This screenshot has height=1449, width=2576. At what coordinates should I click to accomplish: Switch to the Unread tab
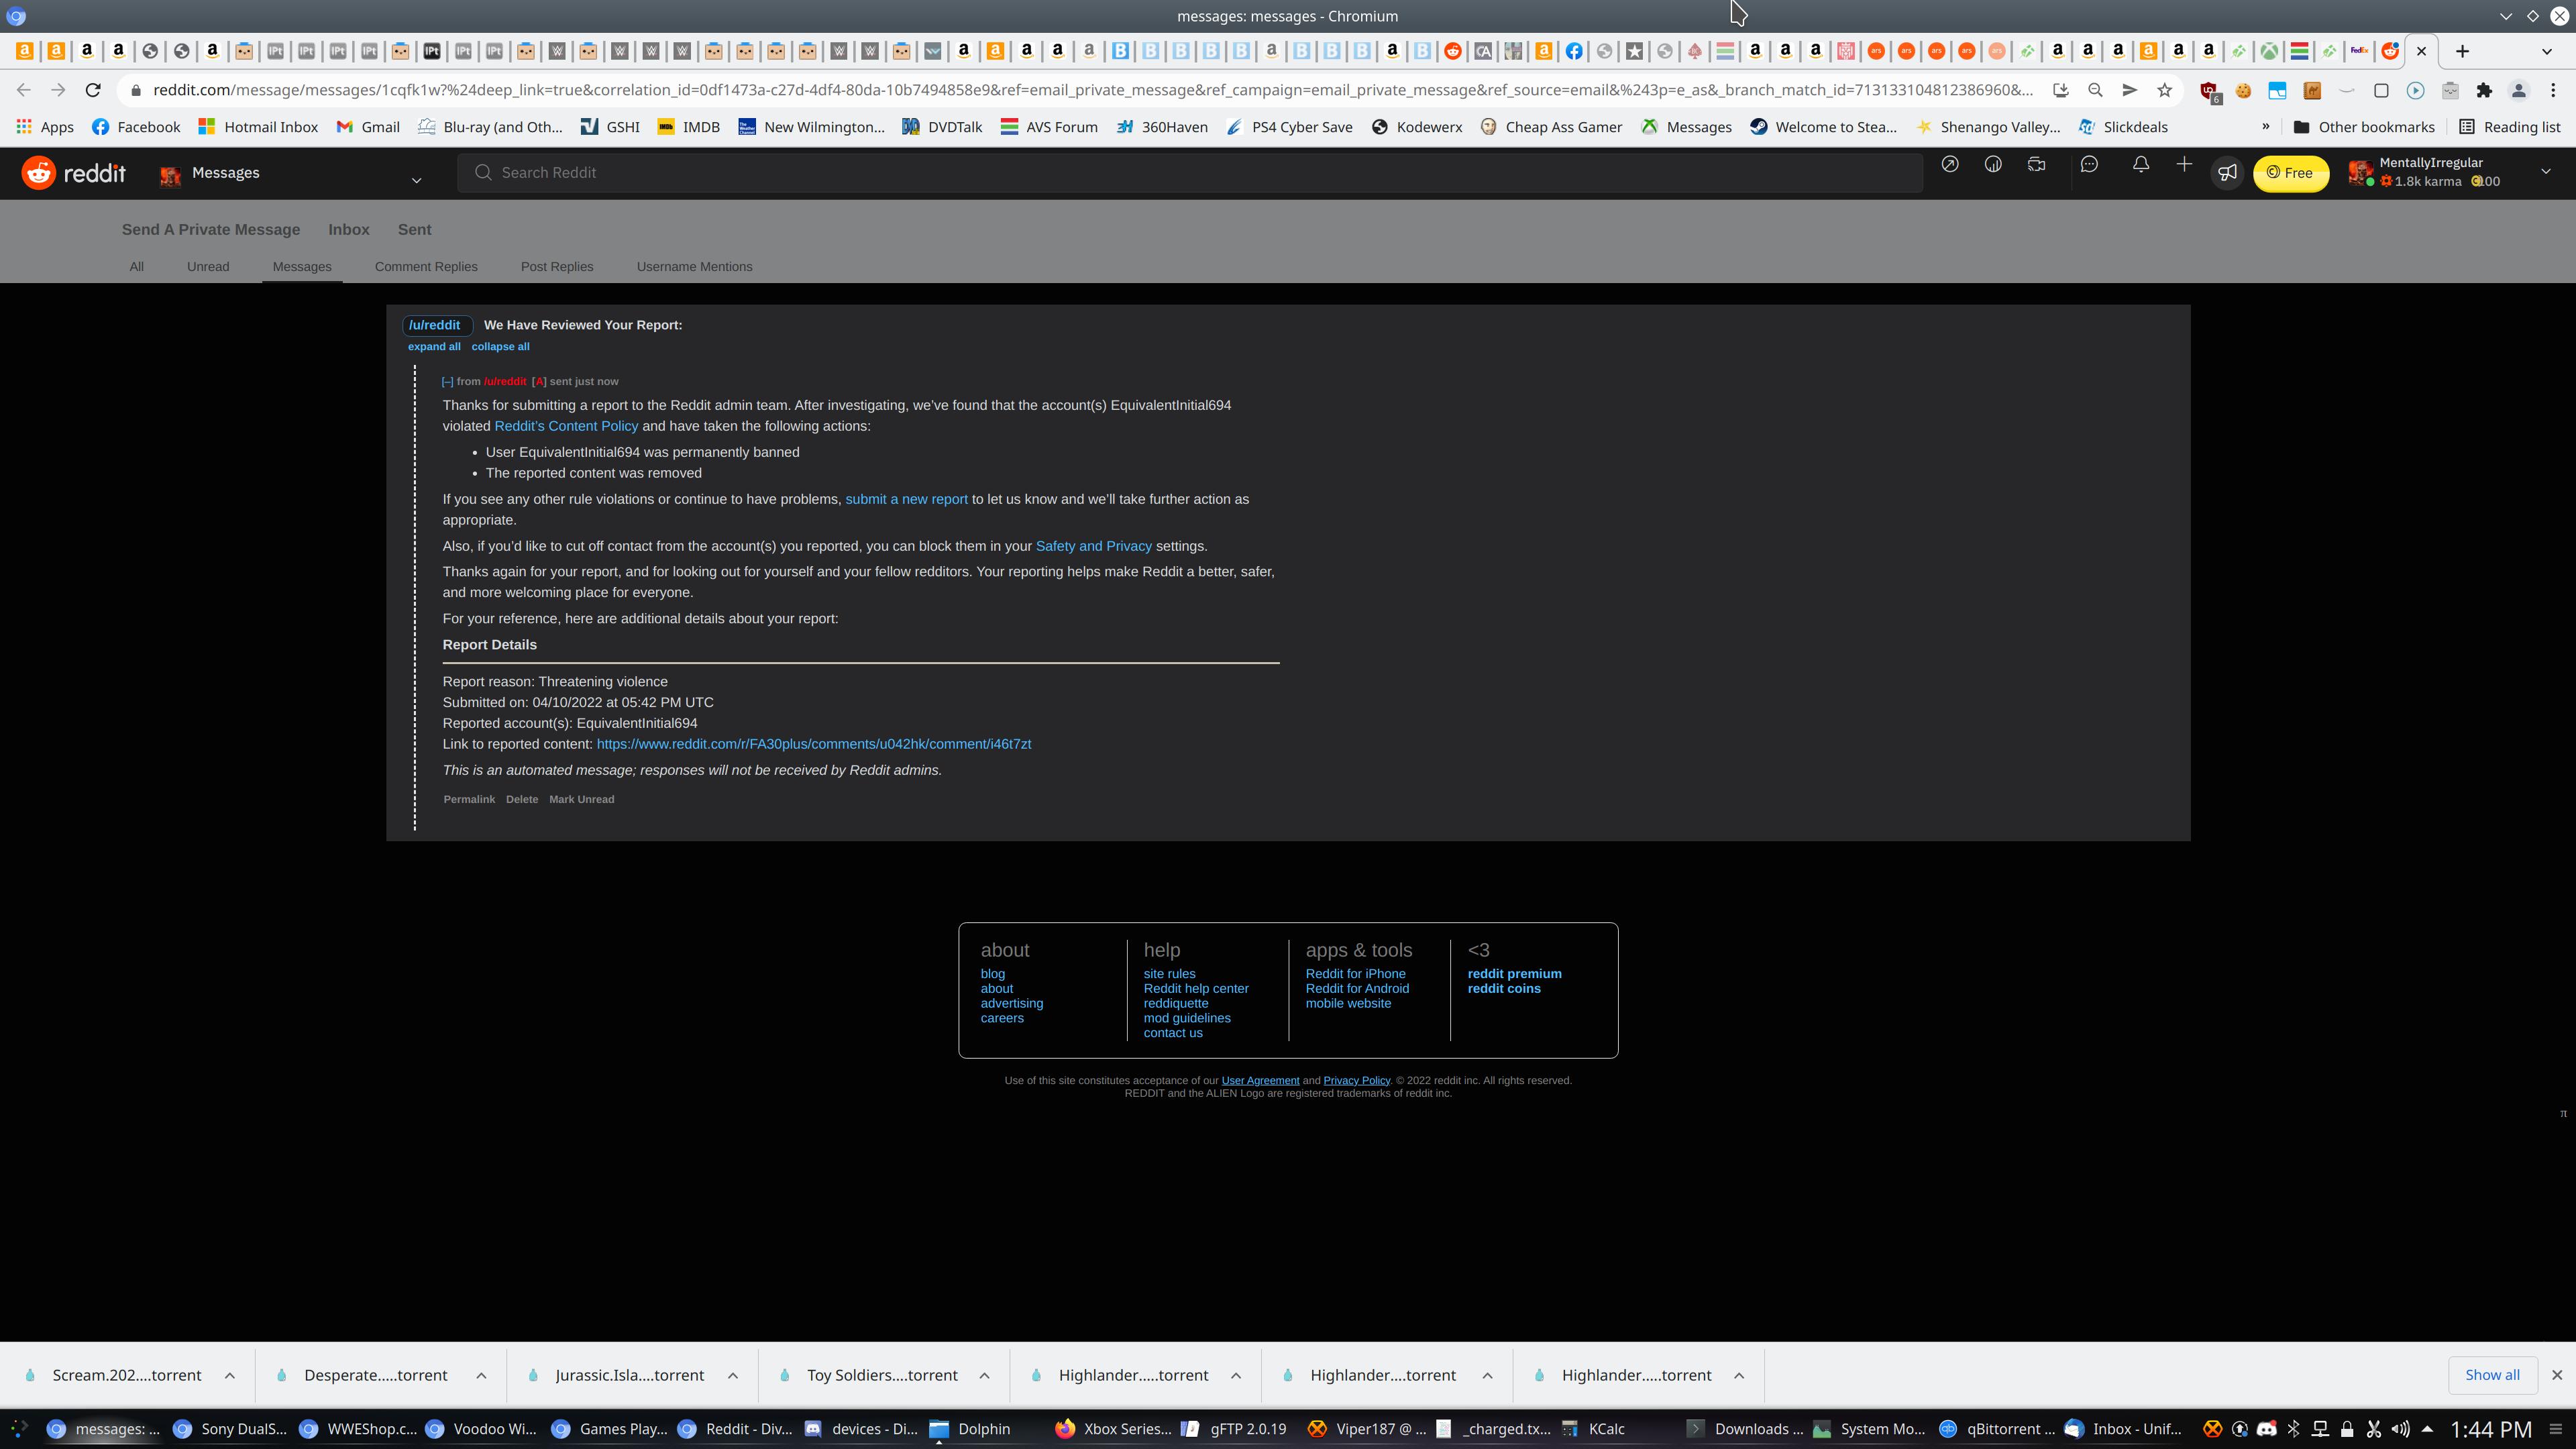[208, 267]
